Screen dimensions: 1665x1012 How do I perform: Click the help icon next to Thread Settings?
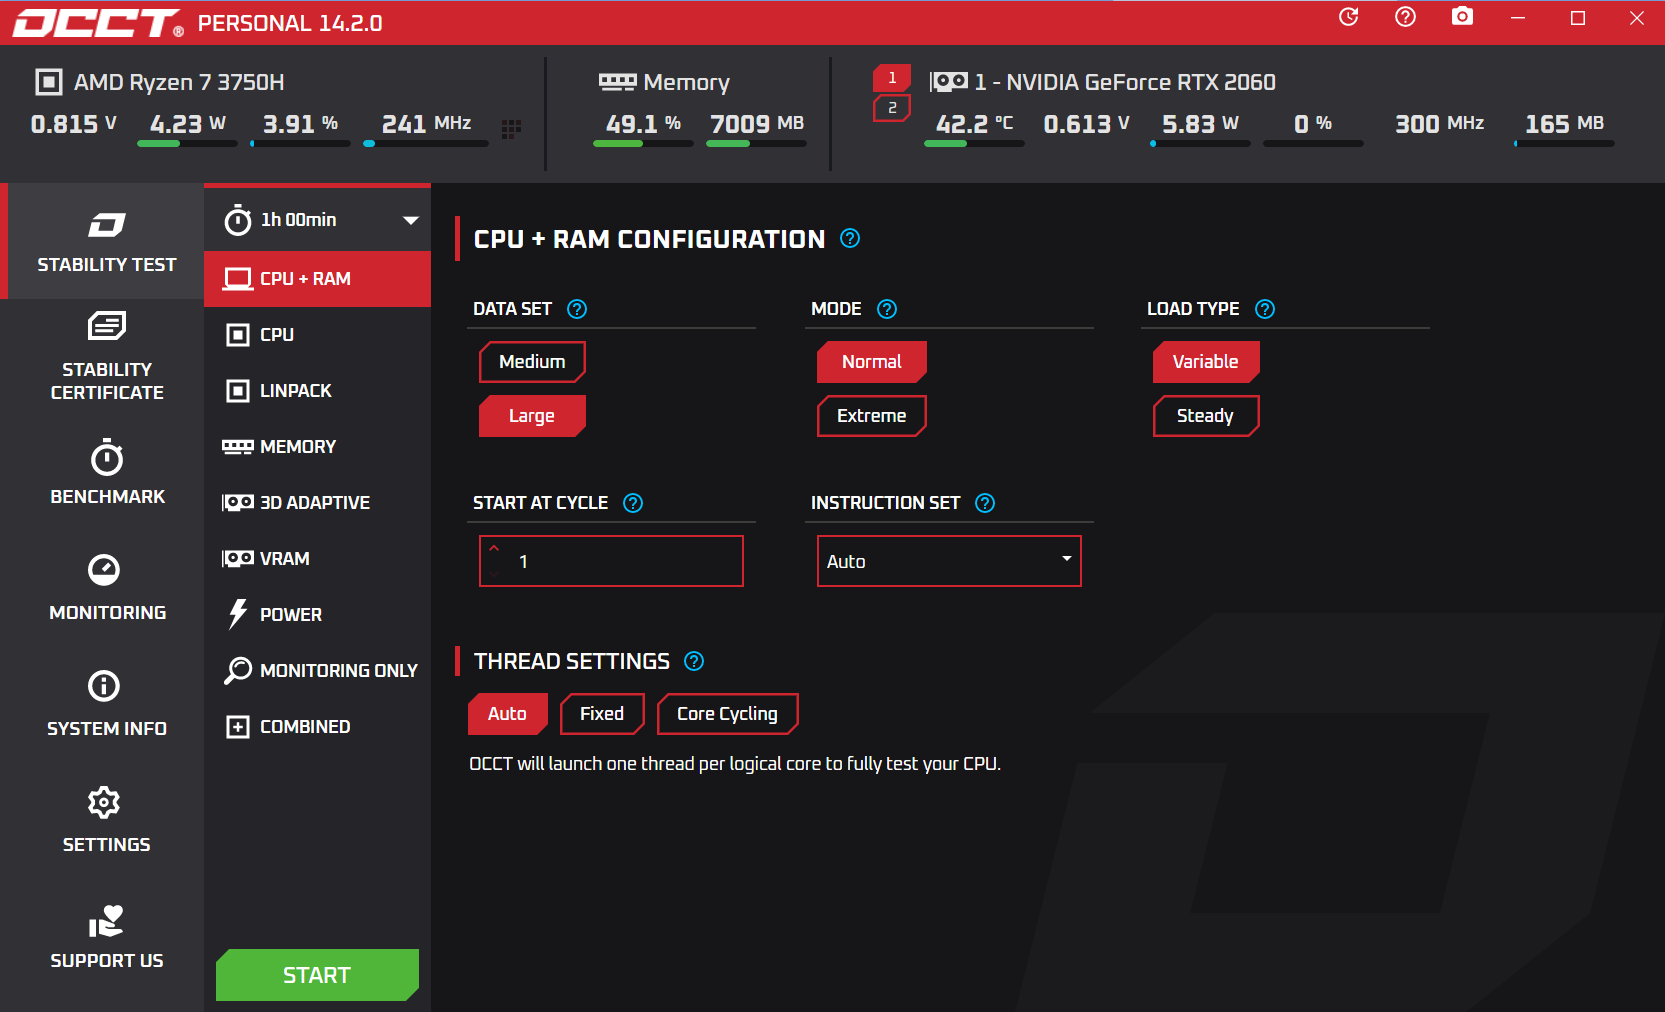tap(694, 661)
